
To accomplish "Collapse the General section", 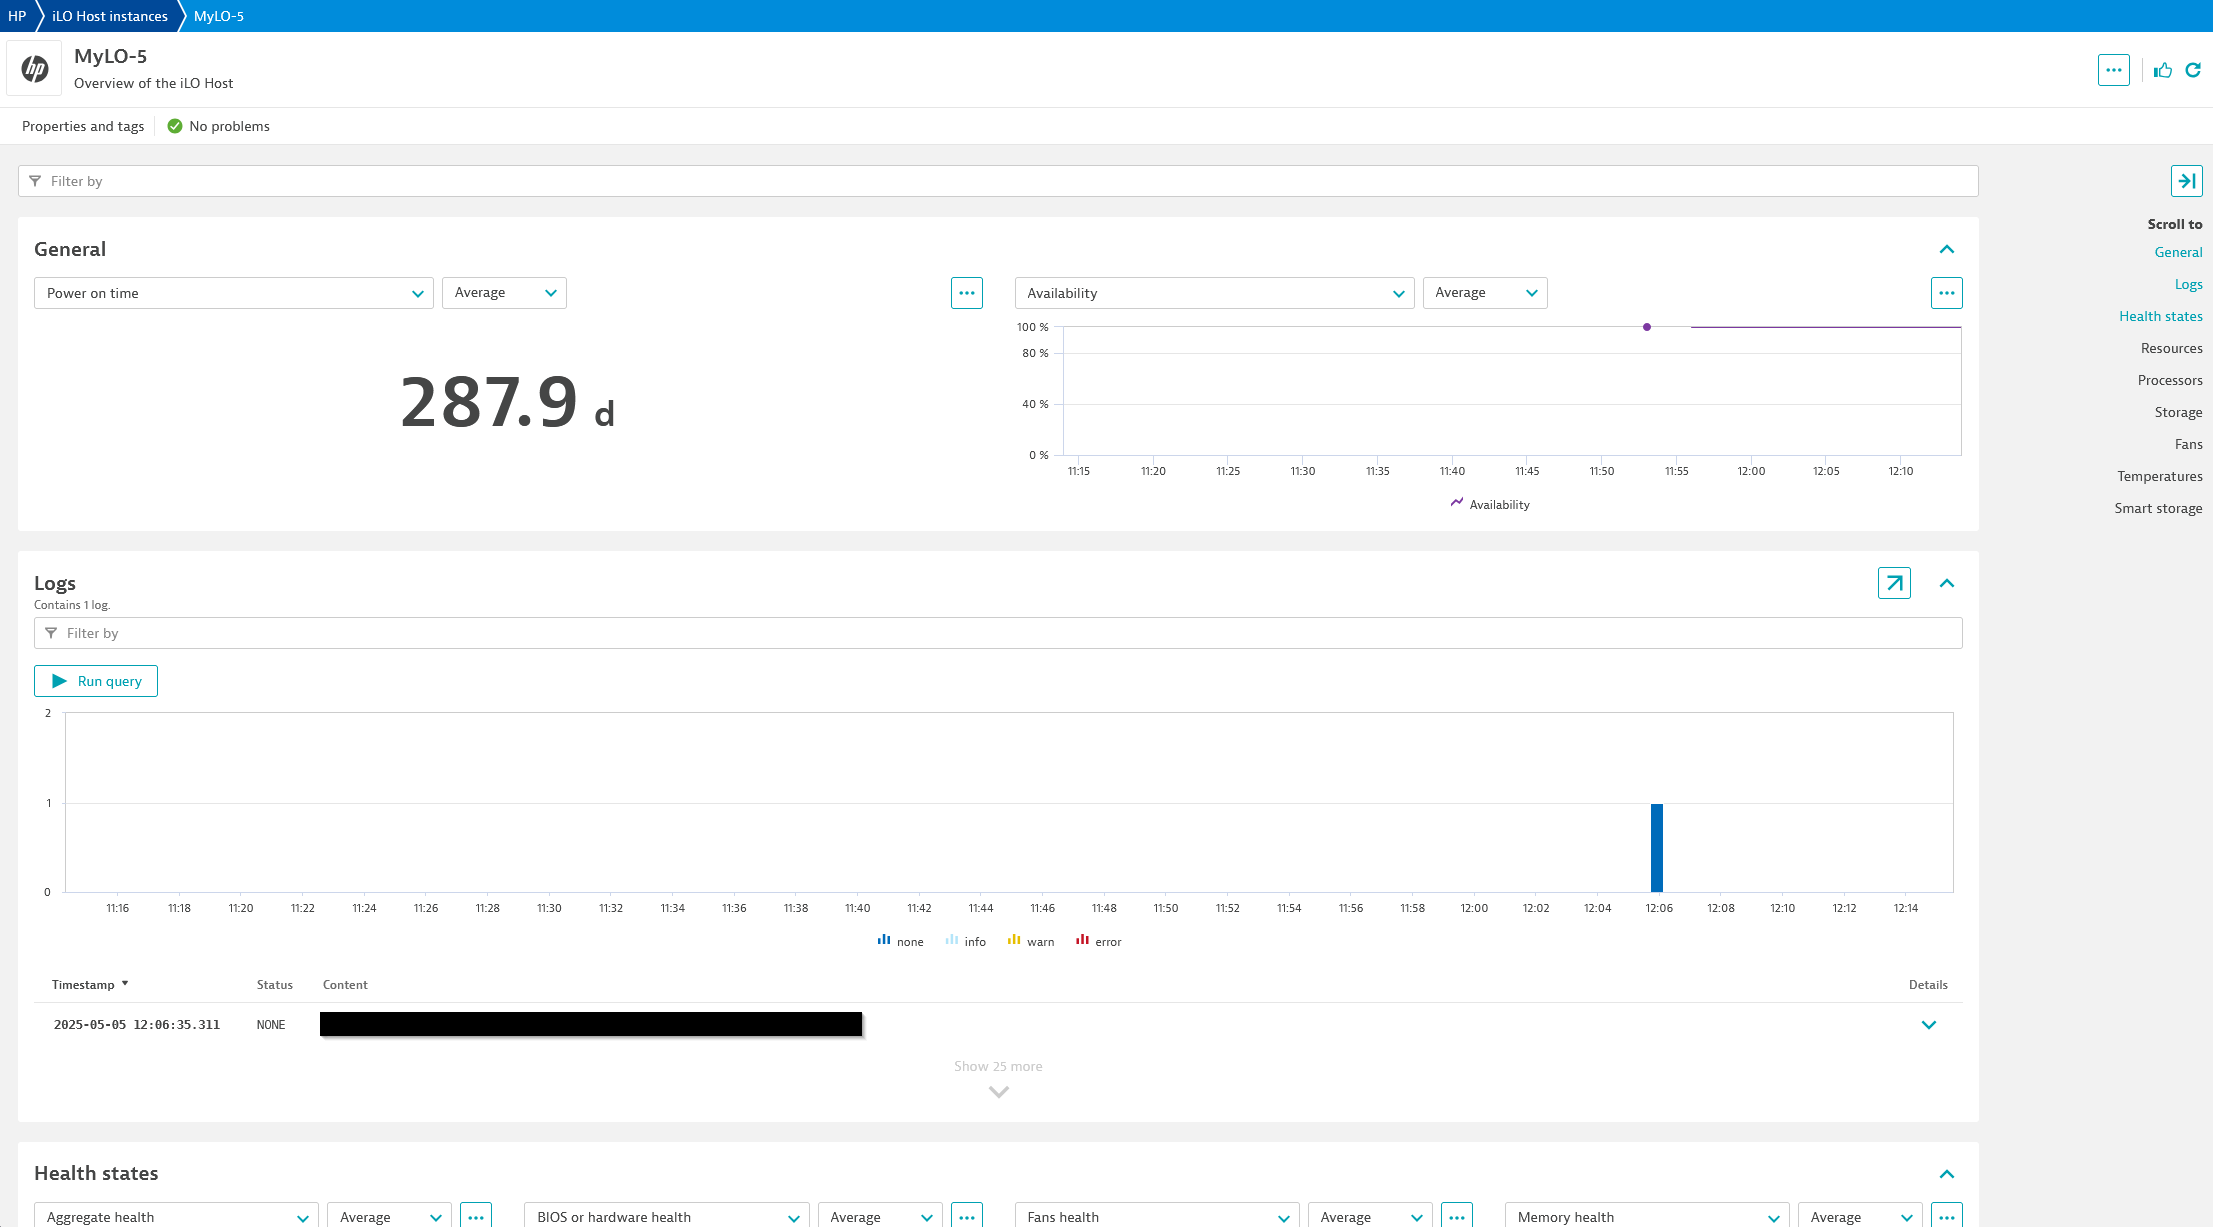I will tap(1946, 249).
